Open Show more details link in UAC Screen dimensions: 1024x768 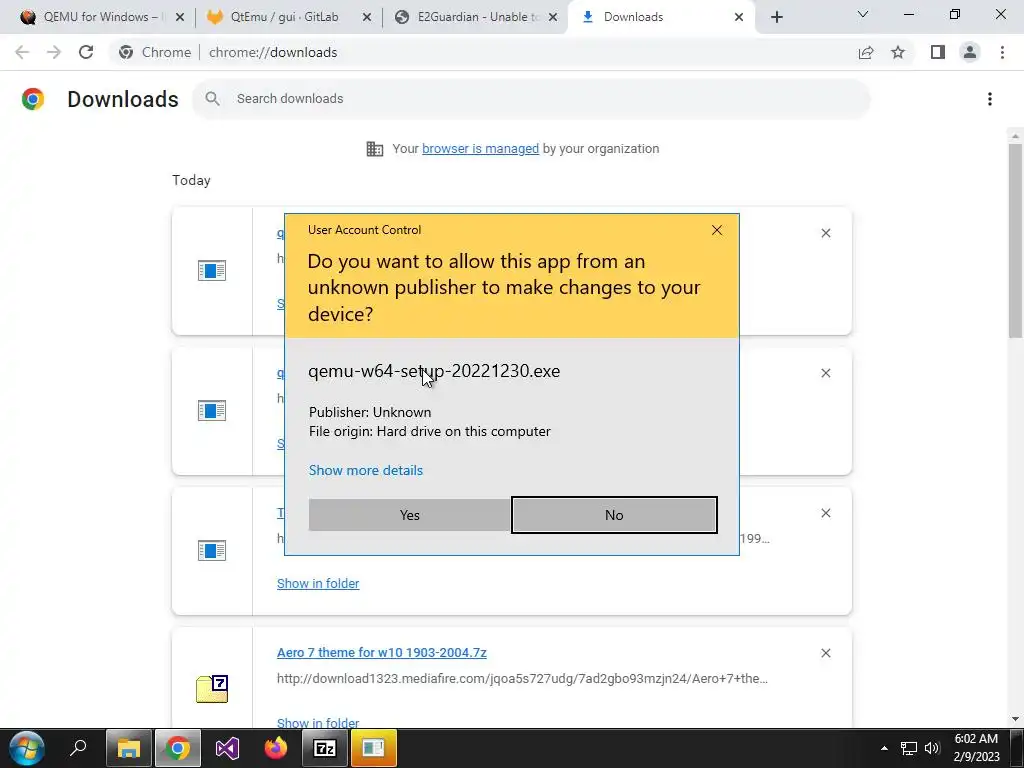366,470
